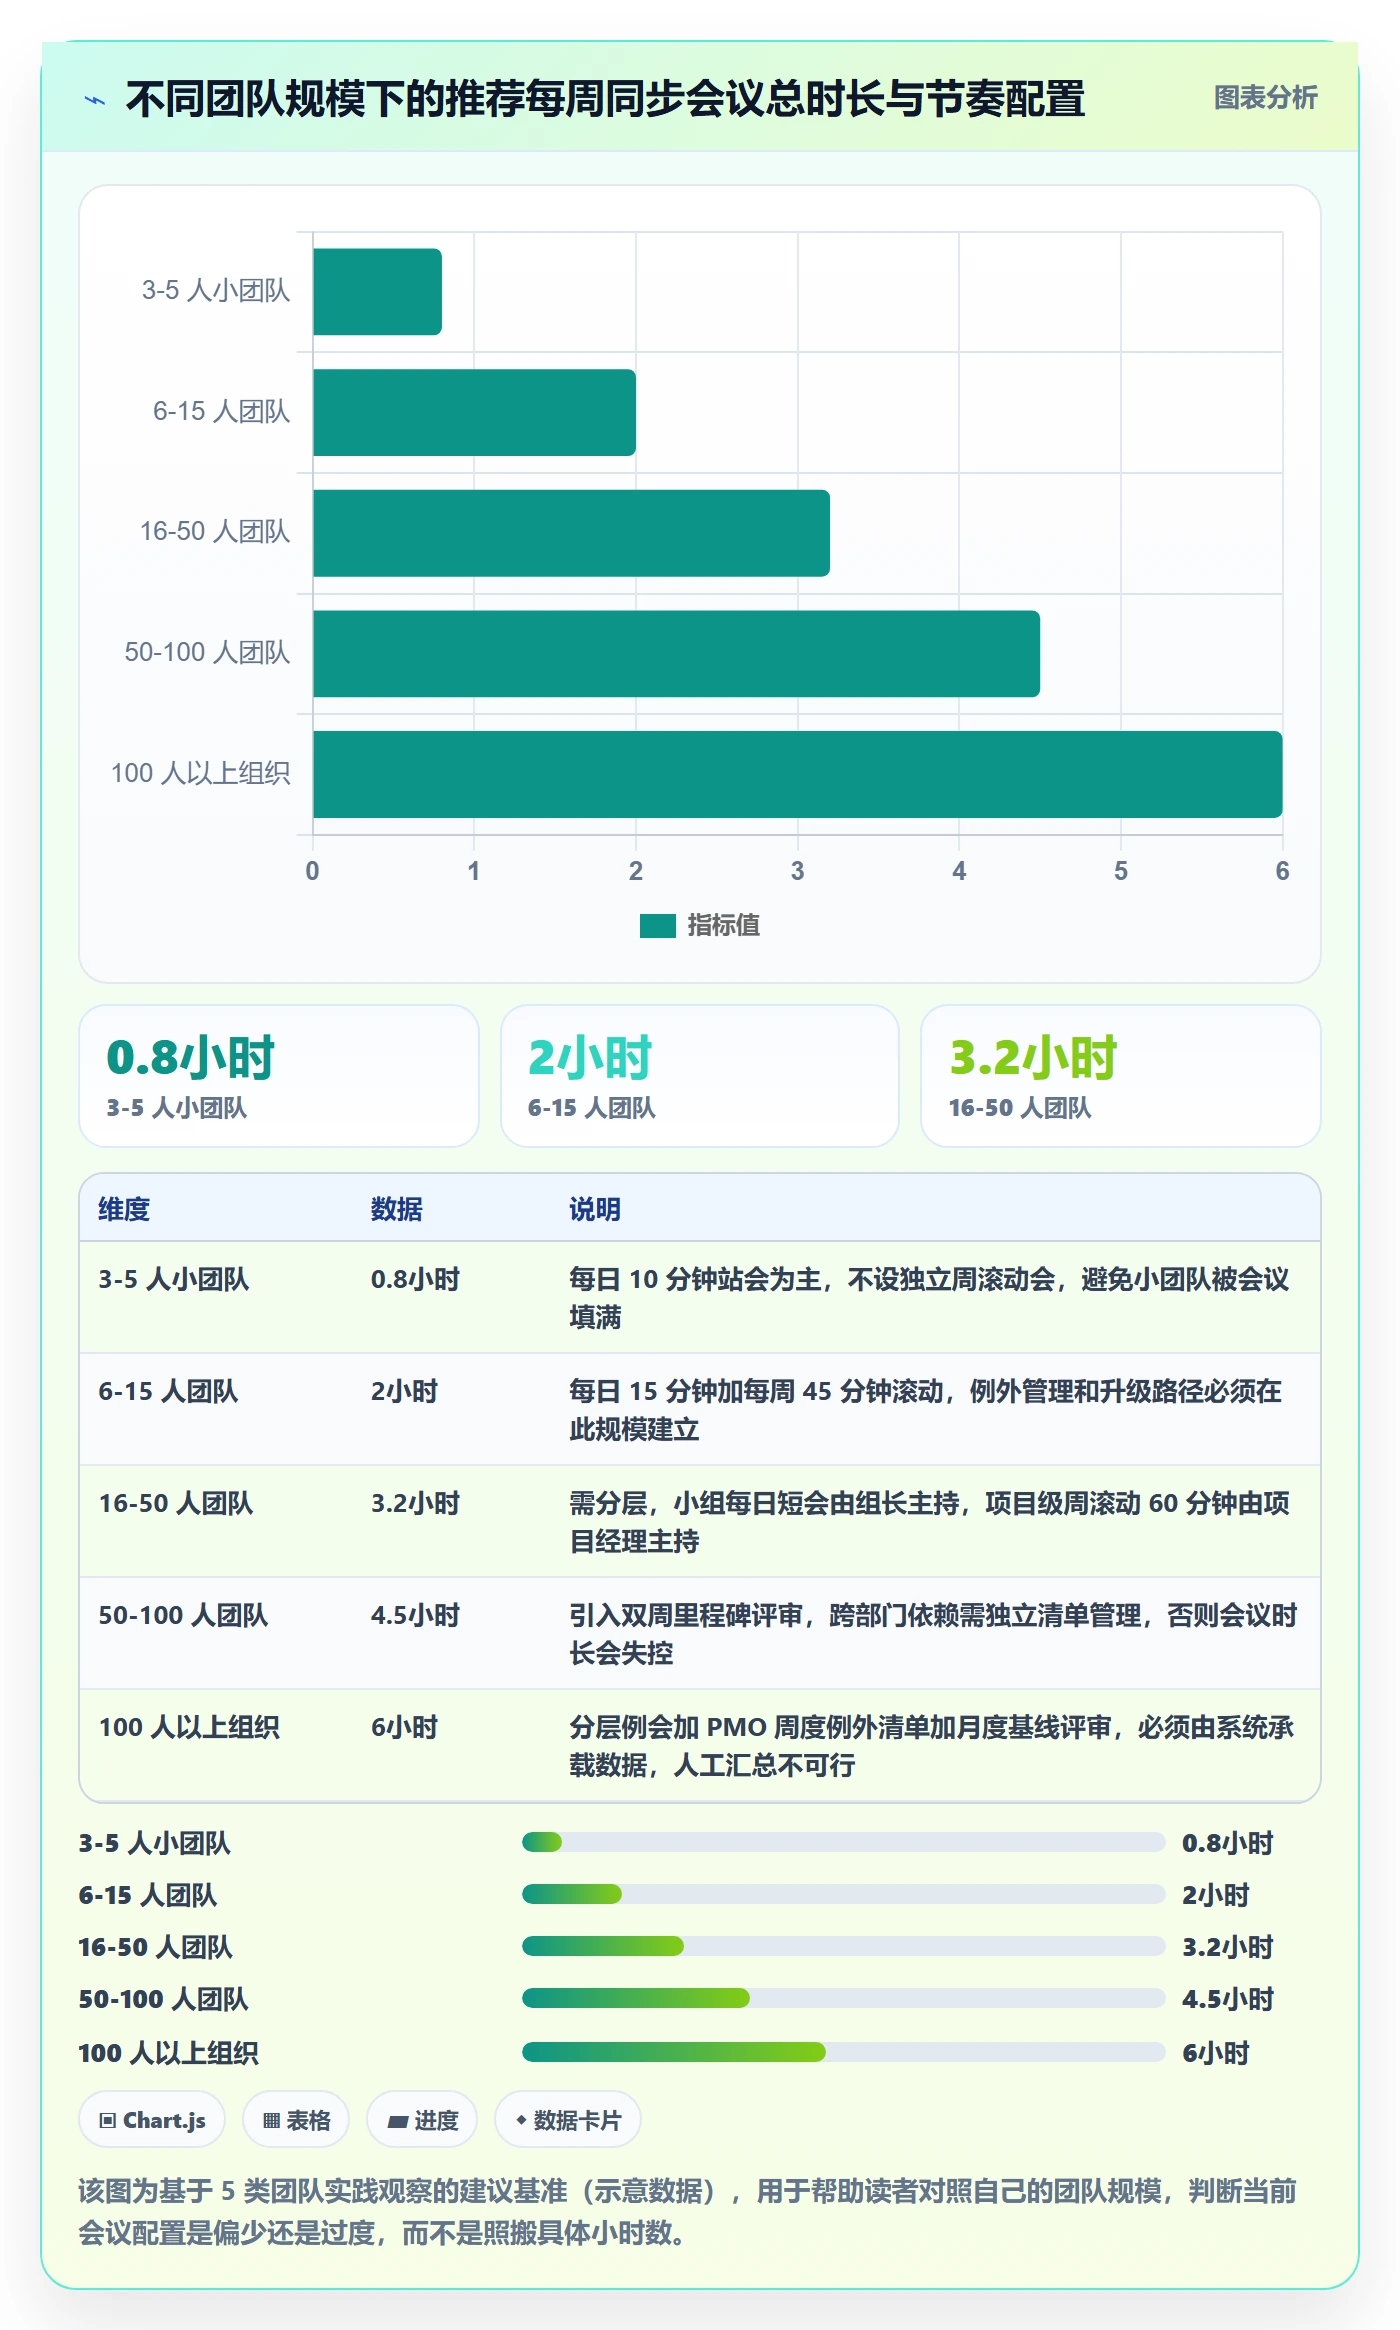1400x2330 pixels.
Task: Click the 指标值 legend label
Action: click(x=724, y=926)
